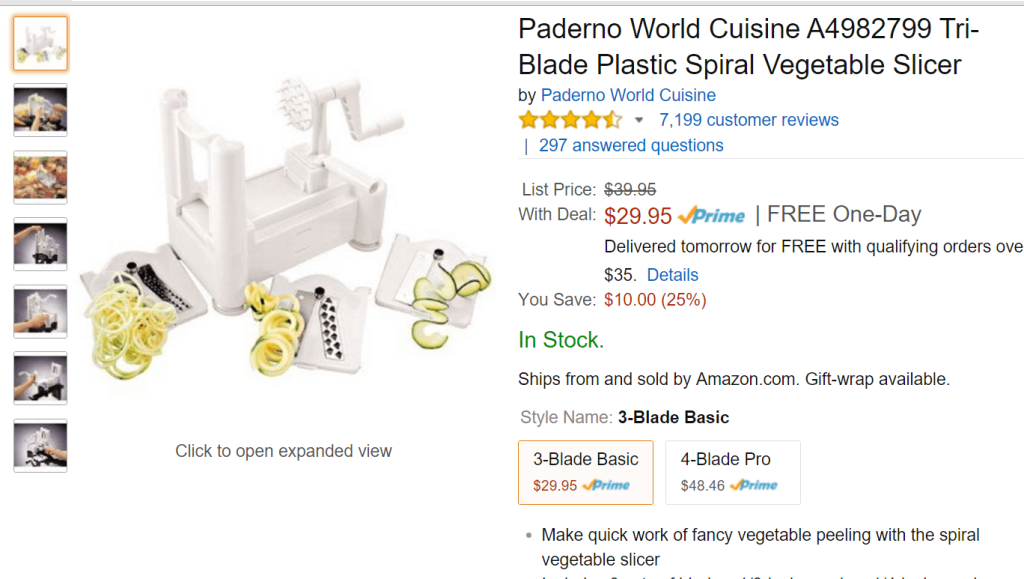
Task: Open the 297 answered questions link
Action: tap(630, 145)
